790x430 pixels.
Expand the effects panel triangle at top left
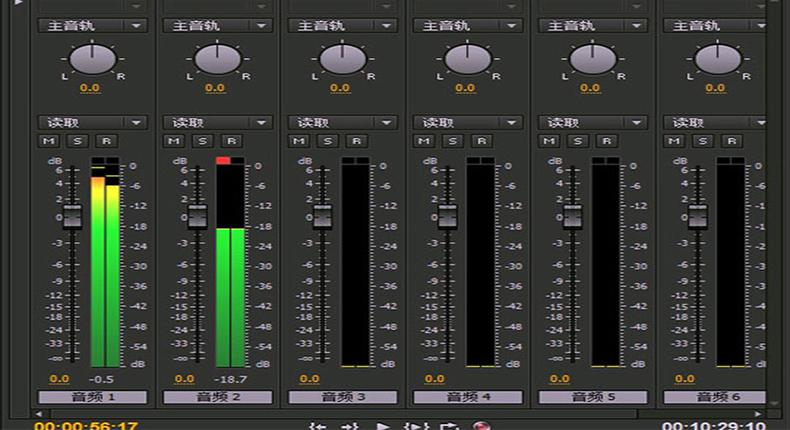[17, 3]
